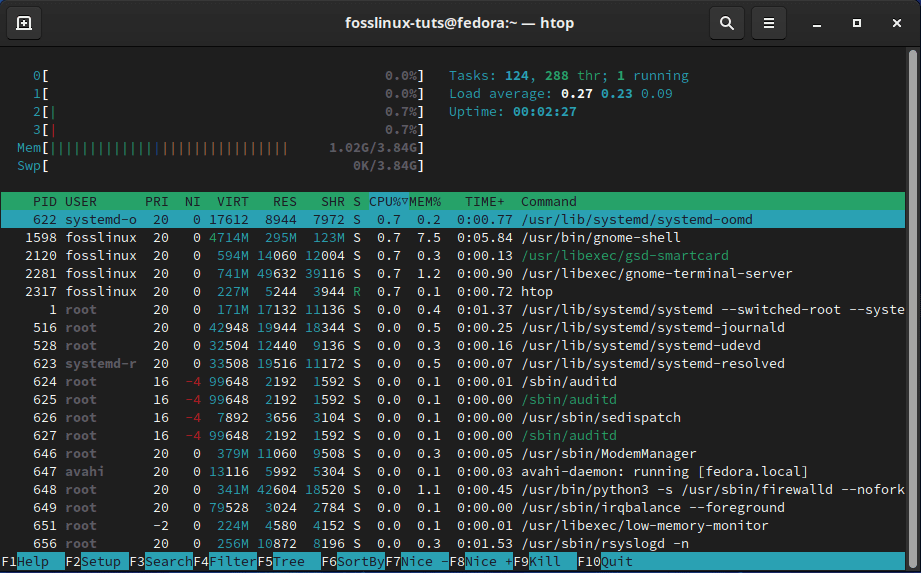This screenshot has height=573, width=921.
Task: Click the CPU 1 usage meter
Action: pos(228,94)
